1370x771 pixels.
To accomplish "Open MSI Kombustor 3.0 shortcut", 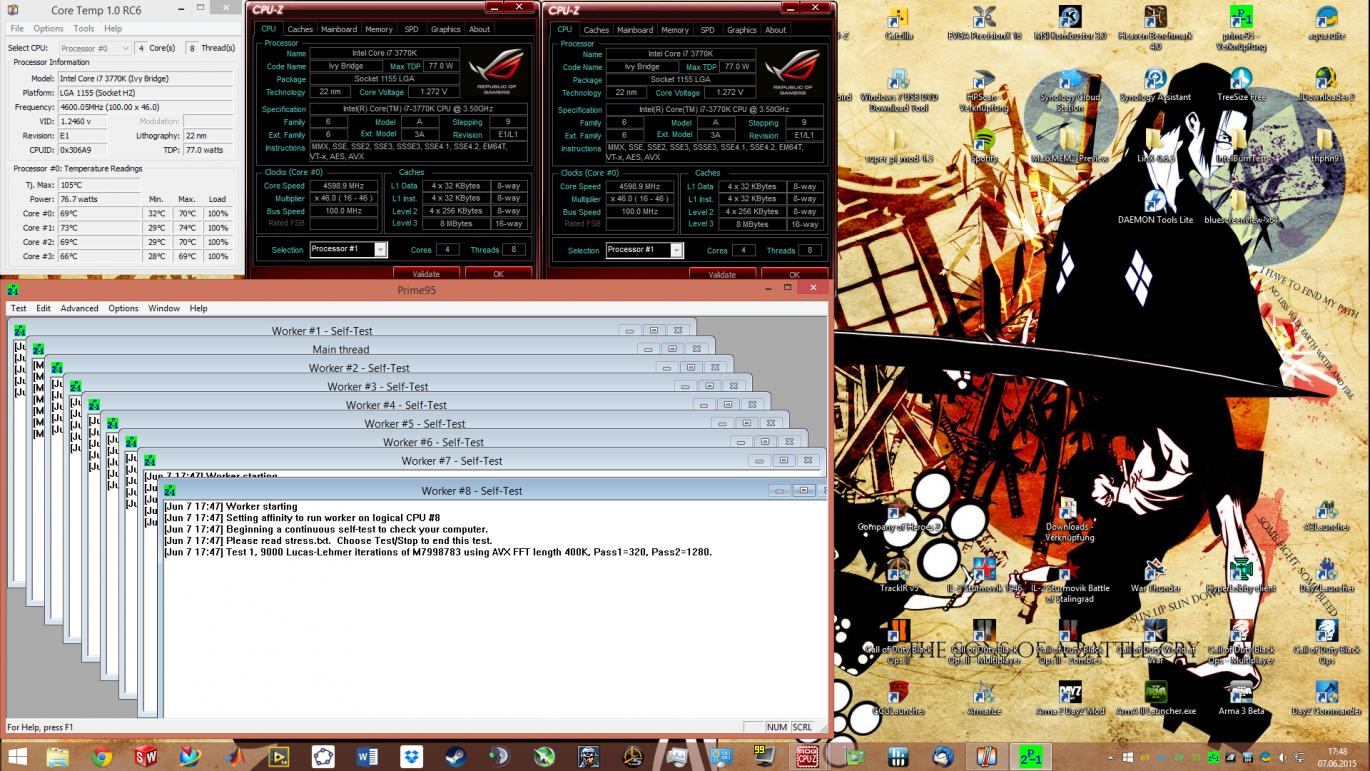I will coord(1069,23).
